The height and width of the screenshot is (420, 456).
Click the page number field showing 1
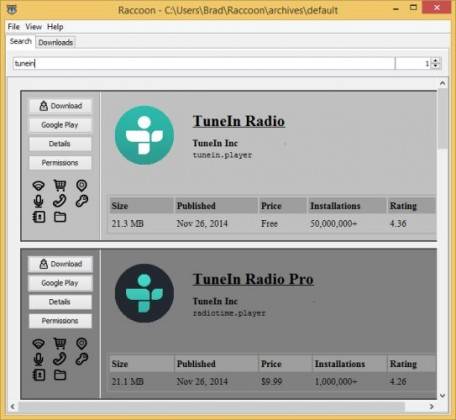tap(414, 63)
